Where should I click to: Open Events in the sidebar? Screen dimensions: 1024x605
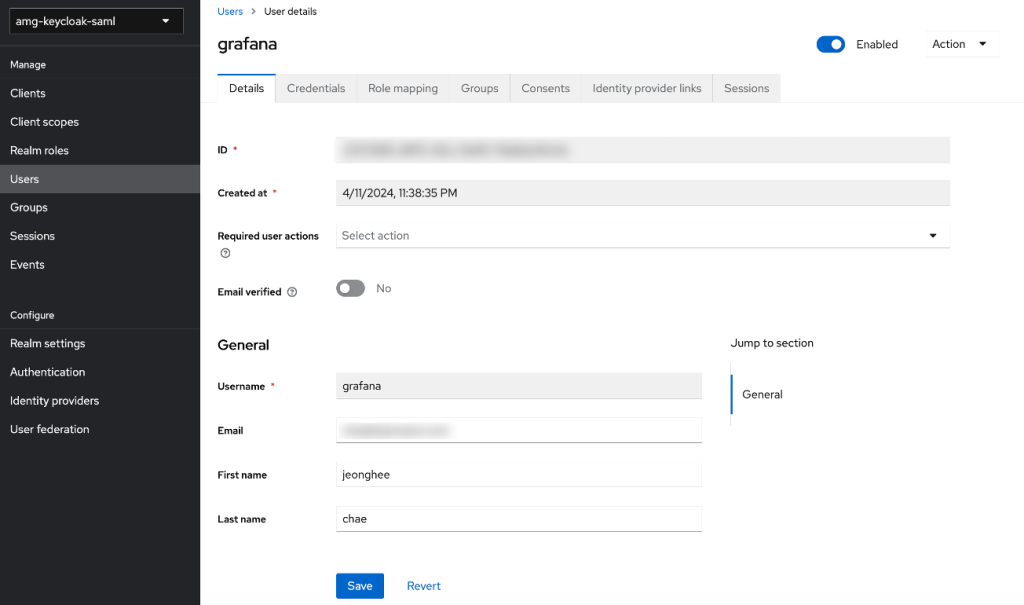click(100, 265)
